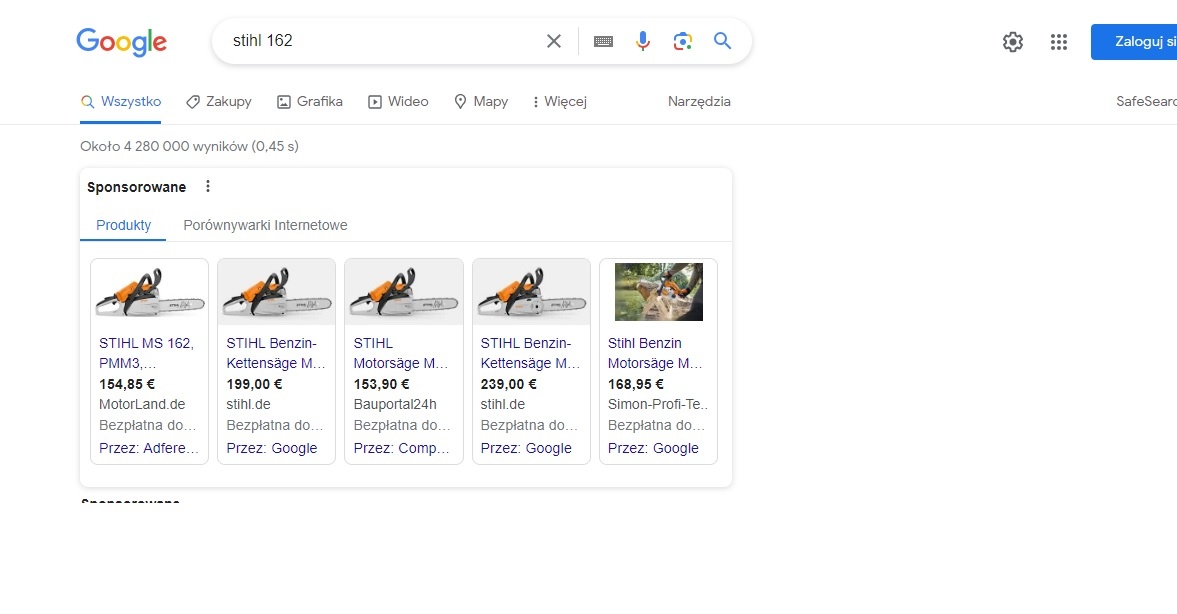This screenshot has width=1177, height=614.
Task: Focus the search field containing stihl 162
Action: click(x=383, y=41)
